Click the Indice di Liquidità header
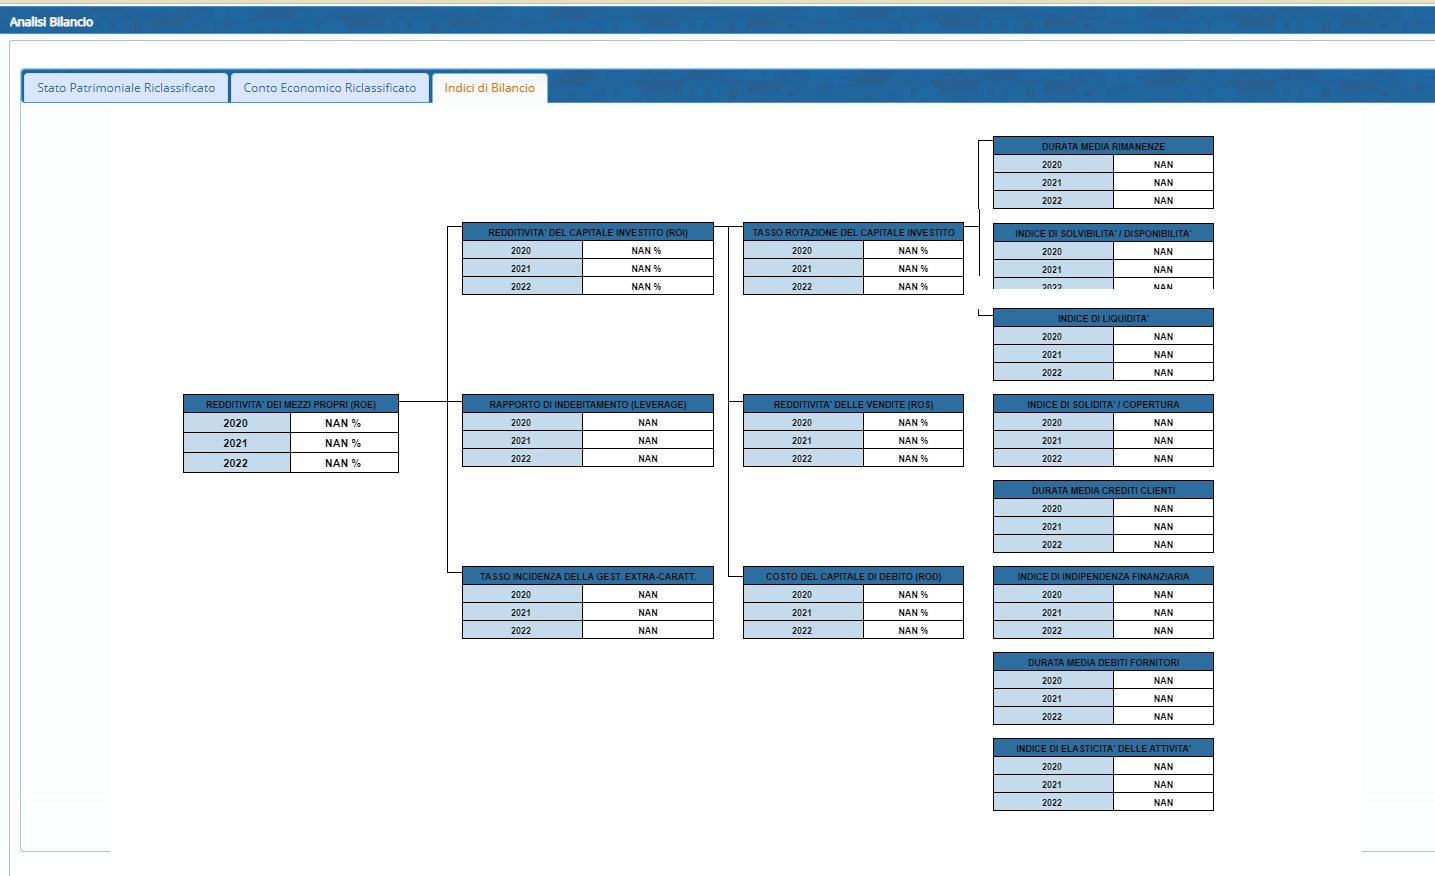1435x876 pixels. [x=1103, y=318]
